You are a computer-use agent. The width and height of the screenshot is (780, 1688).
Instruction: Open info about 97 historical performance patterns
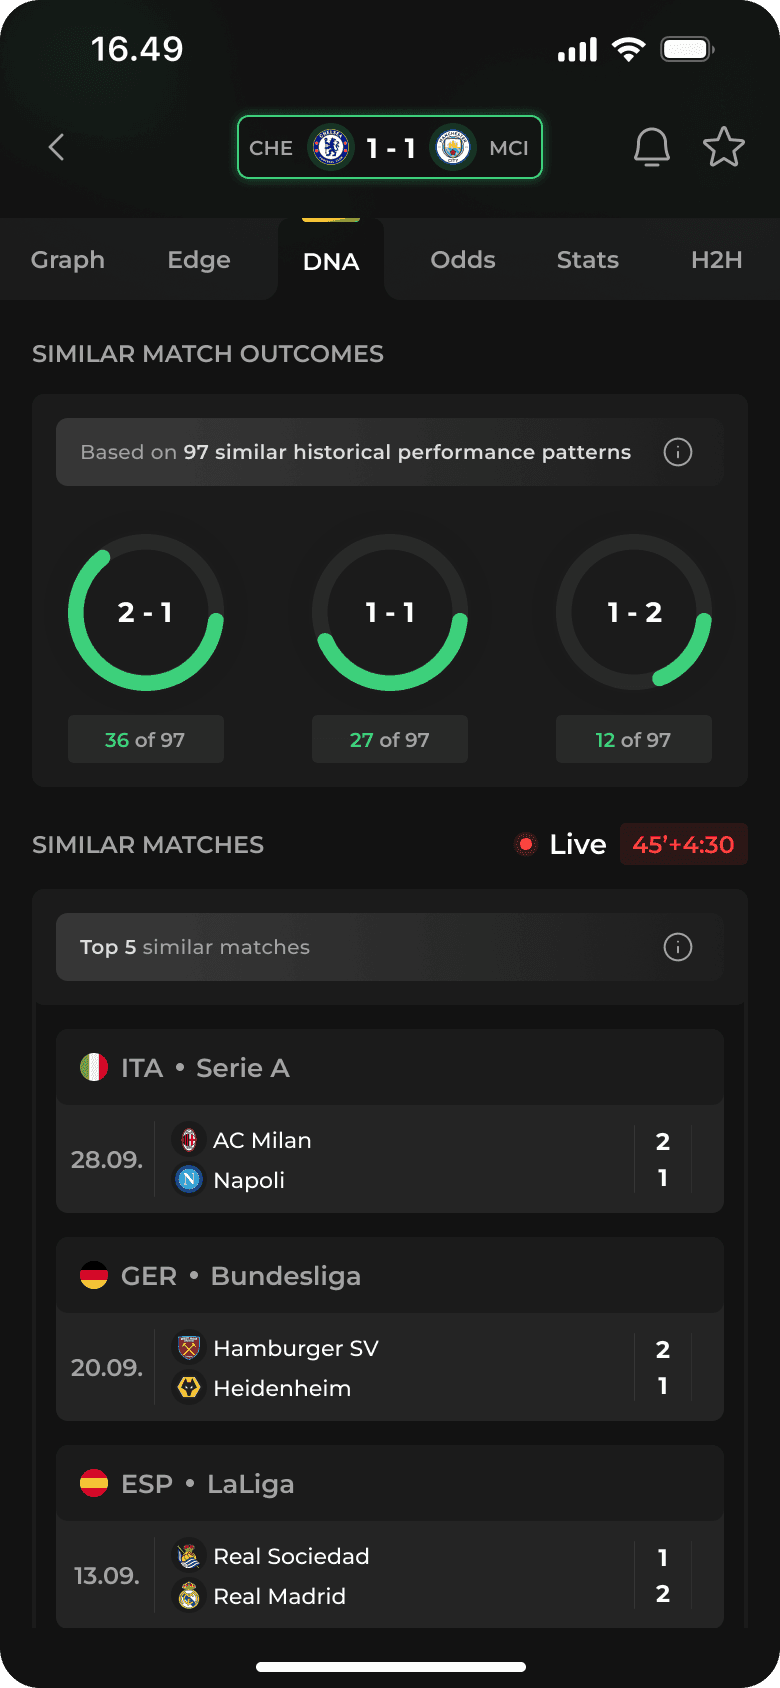(x=678, y=452)
